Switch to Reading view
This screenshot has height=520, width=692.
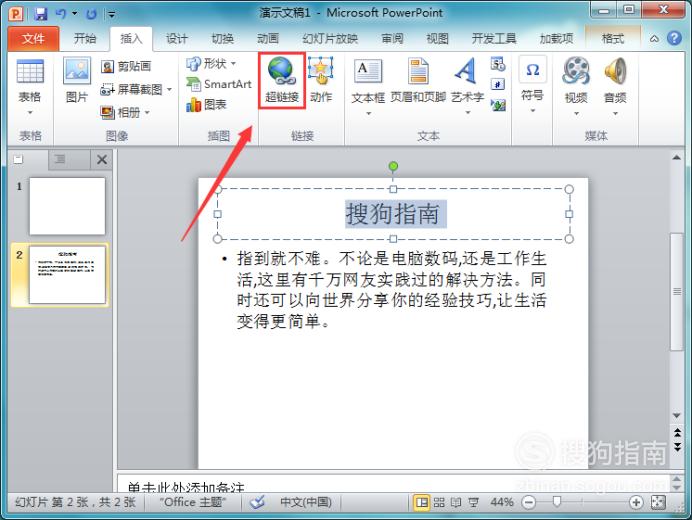pos(456,502)
